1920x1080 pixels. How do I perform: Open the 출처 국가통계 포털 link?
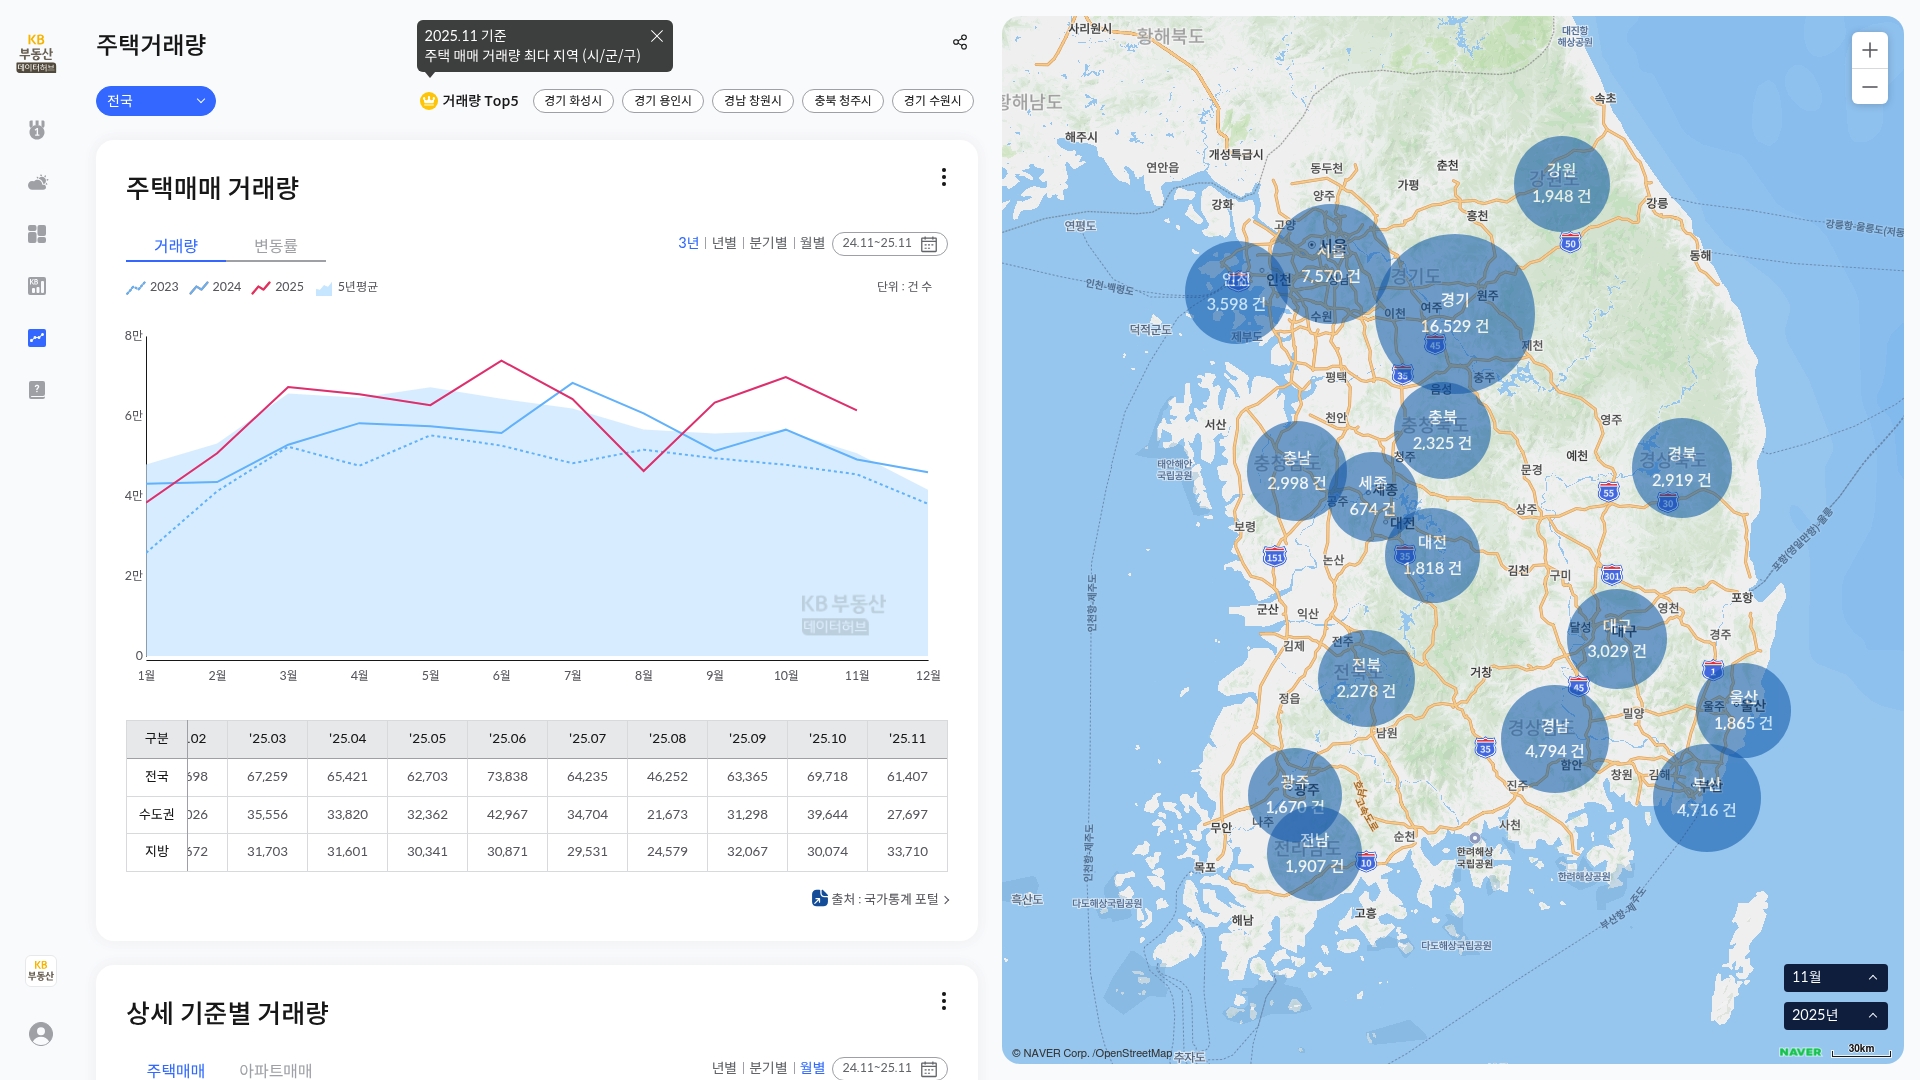tap(882, 899)
